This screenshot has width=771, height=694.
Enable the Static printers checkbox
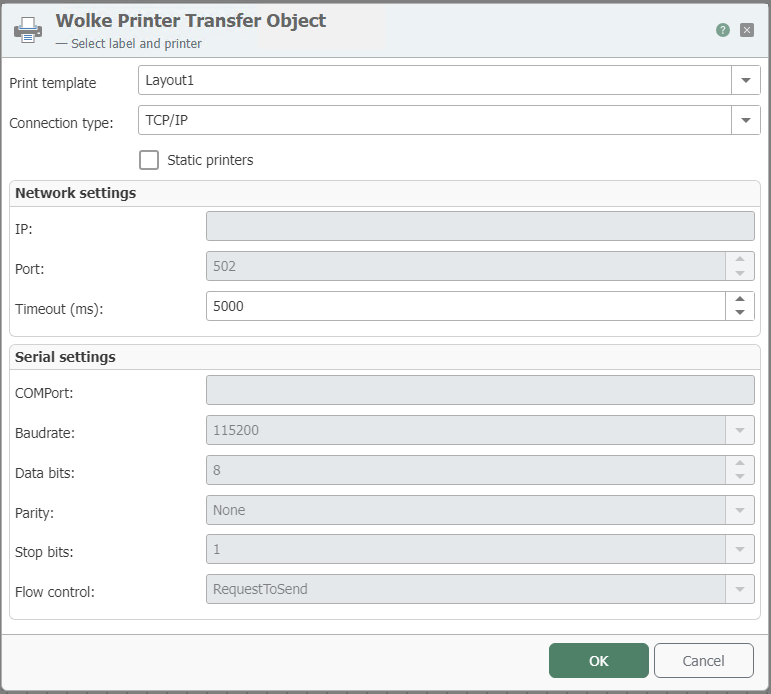149,160
